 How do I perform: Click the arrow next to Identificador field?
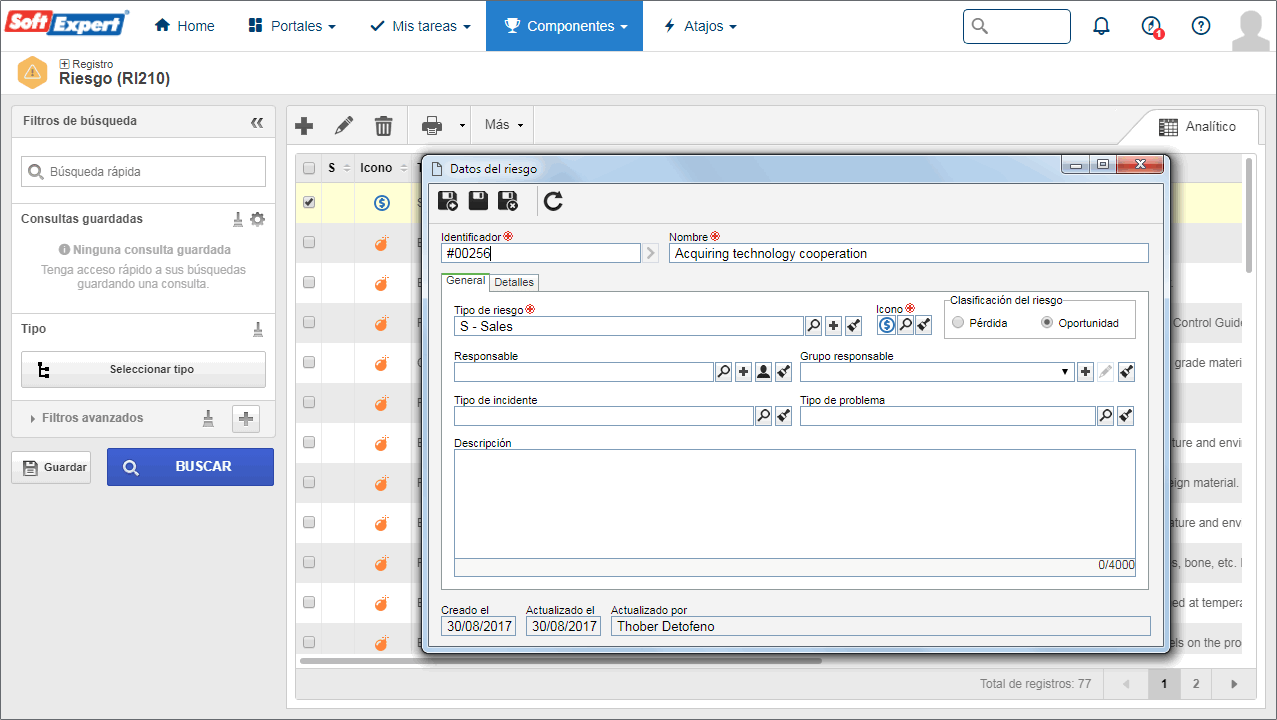click(x=651, y=254)
